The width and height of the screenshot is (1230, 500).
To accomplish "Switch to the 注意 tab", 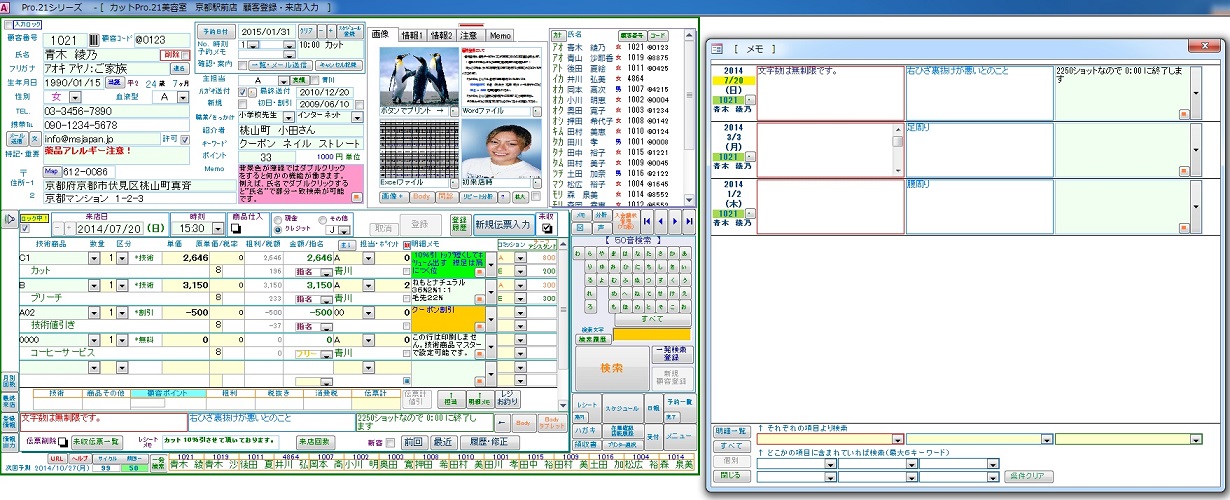I will [x=470, y=35].
